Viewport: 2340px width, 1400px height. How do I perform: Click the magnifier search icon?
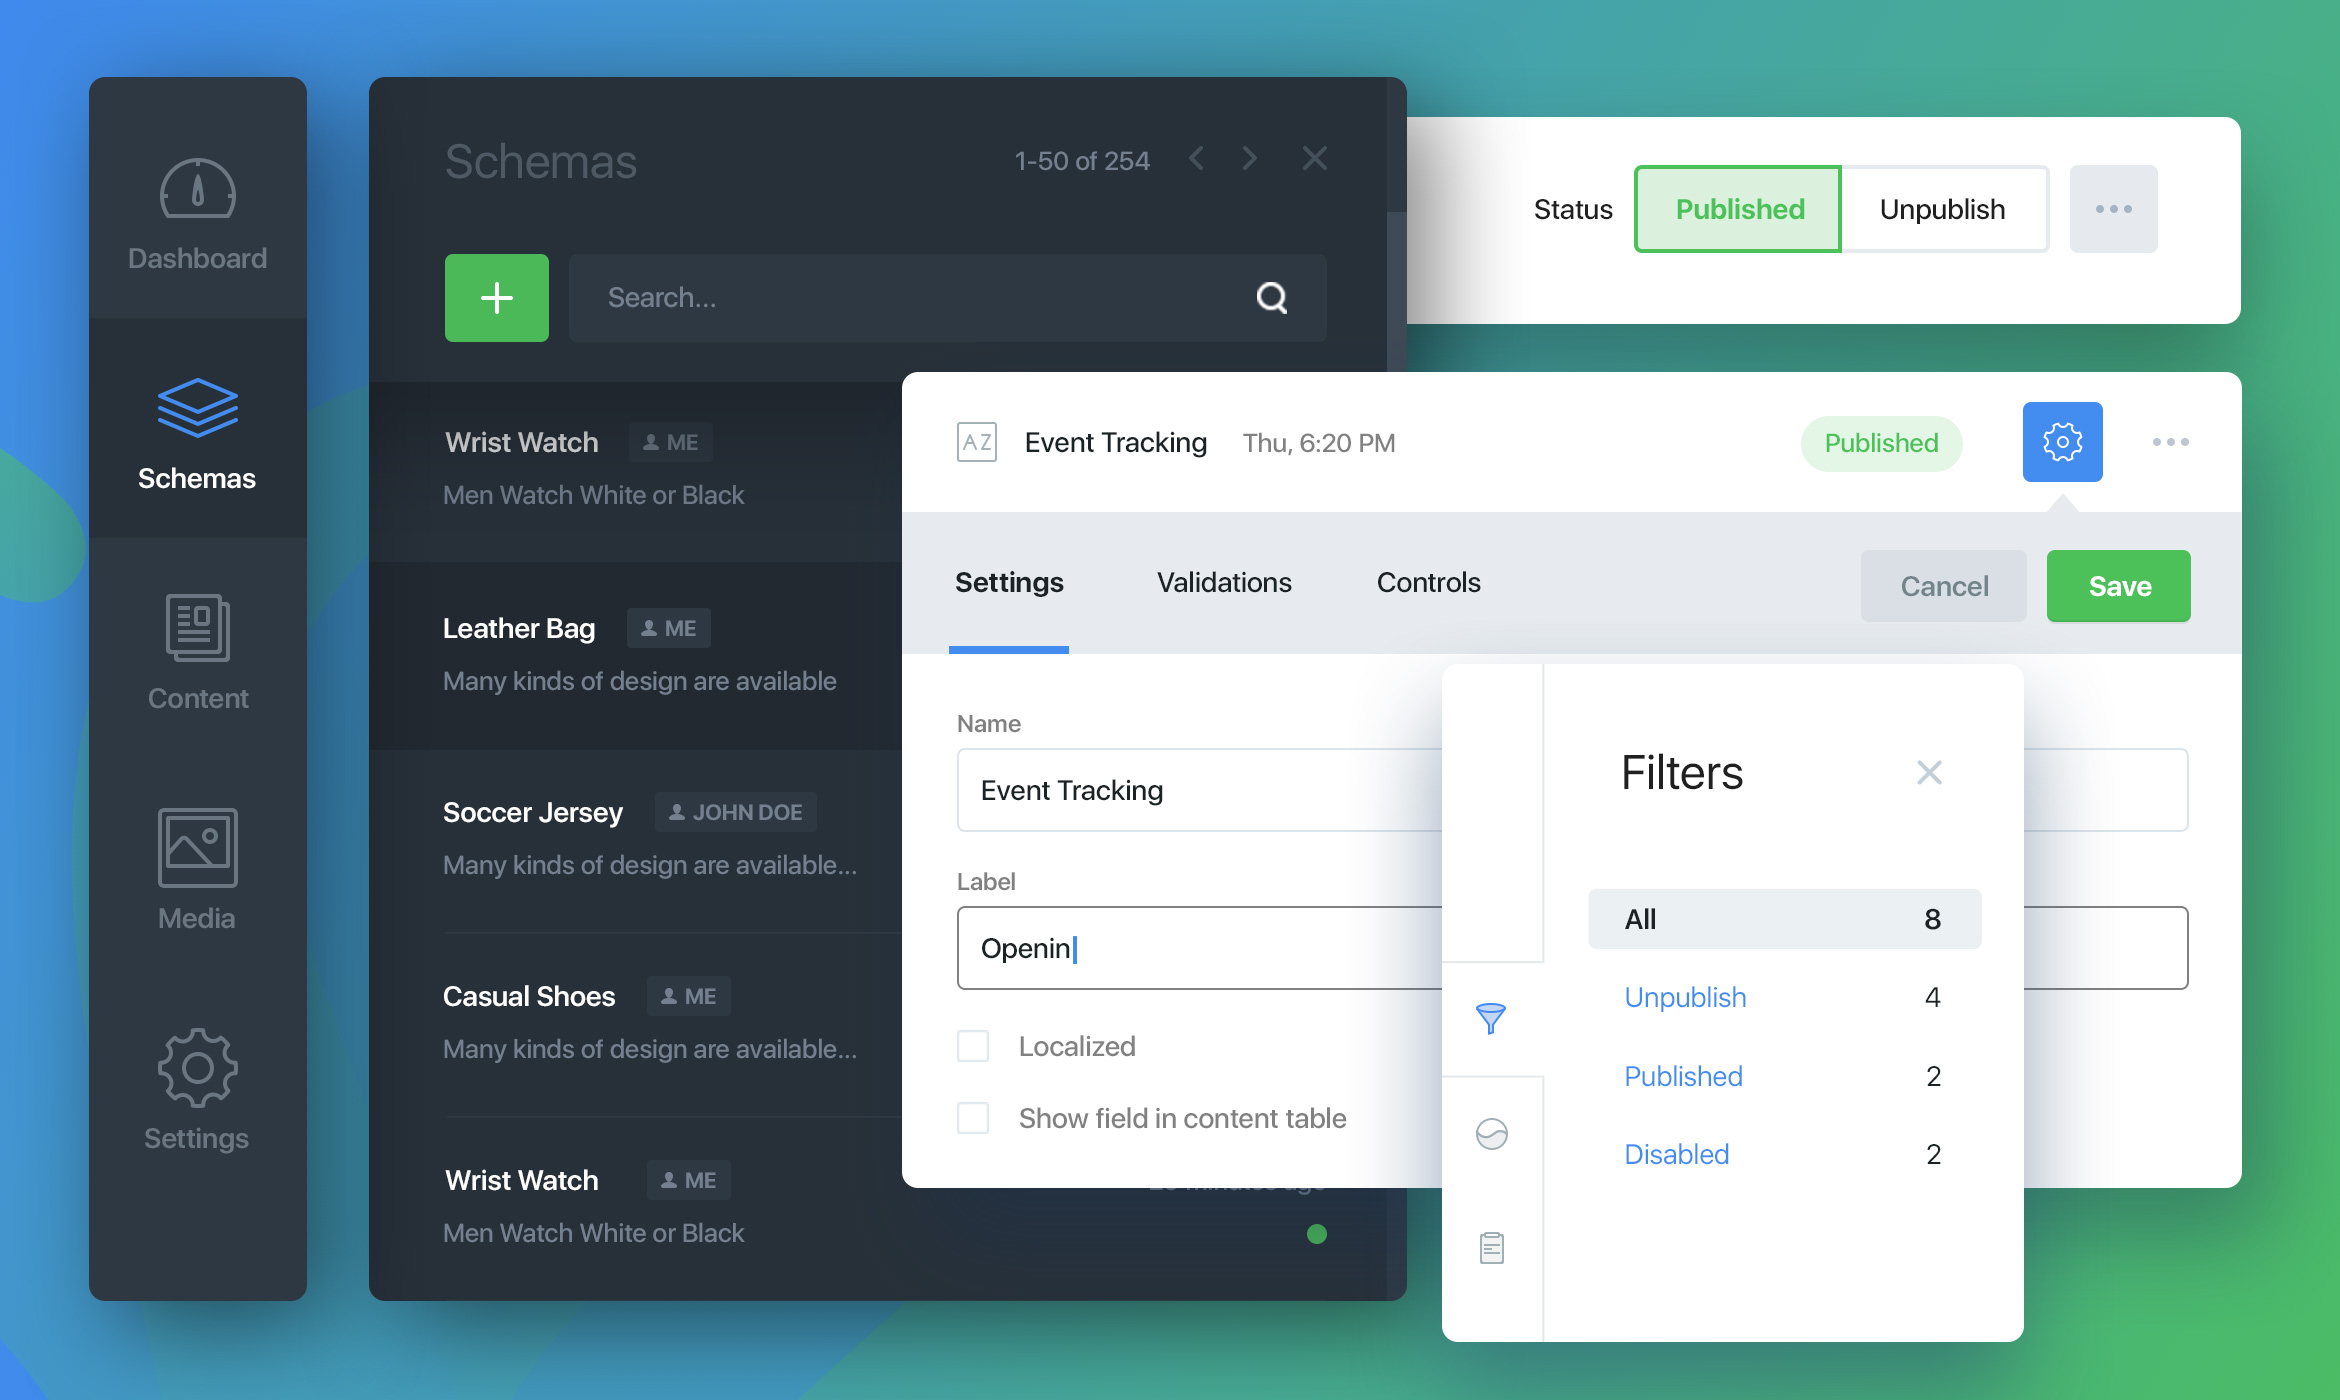point(1271,298)
